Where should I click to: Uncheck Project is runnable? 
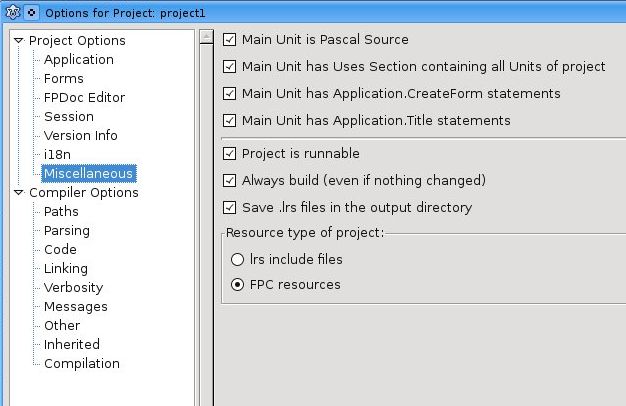pos(231,154)
